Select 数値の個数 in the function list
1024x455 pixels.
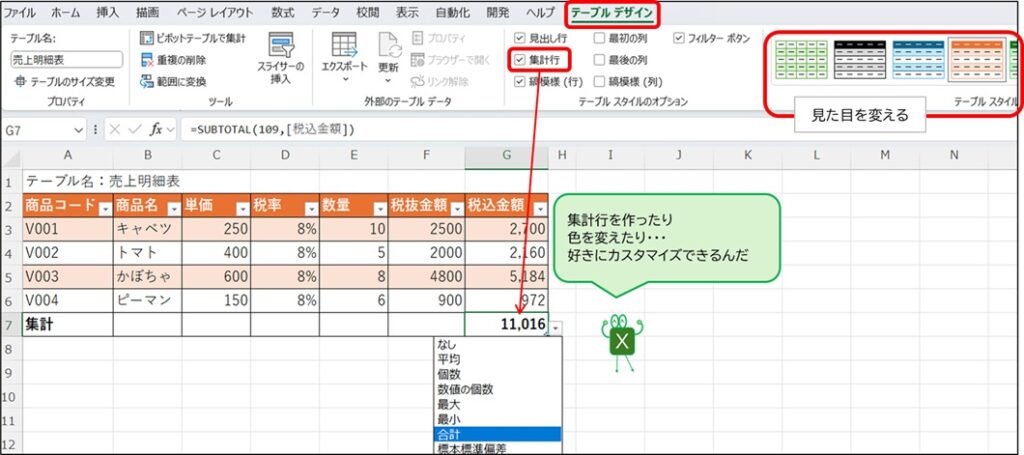[x=497, y=389]
